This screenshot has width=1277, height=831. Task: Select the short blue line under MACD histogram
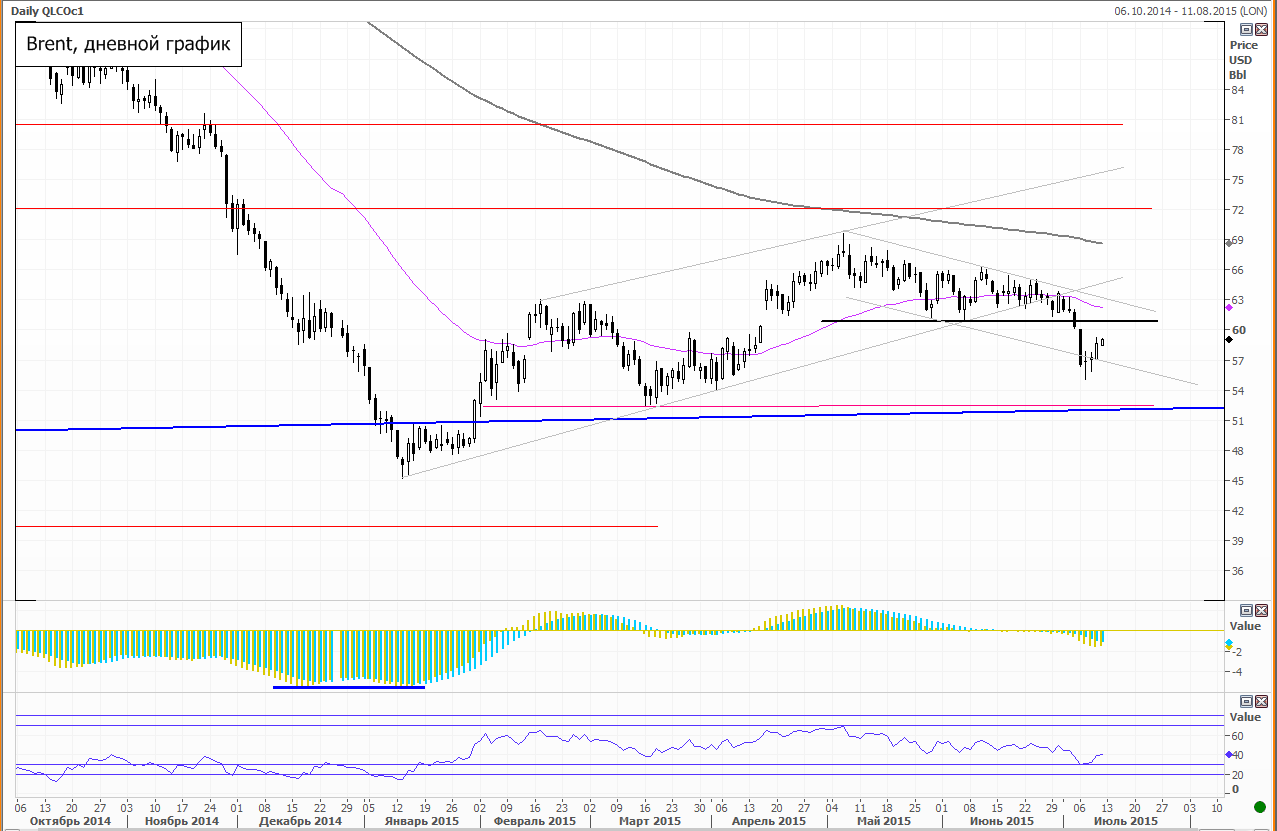[348, 687]
